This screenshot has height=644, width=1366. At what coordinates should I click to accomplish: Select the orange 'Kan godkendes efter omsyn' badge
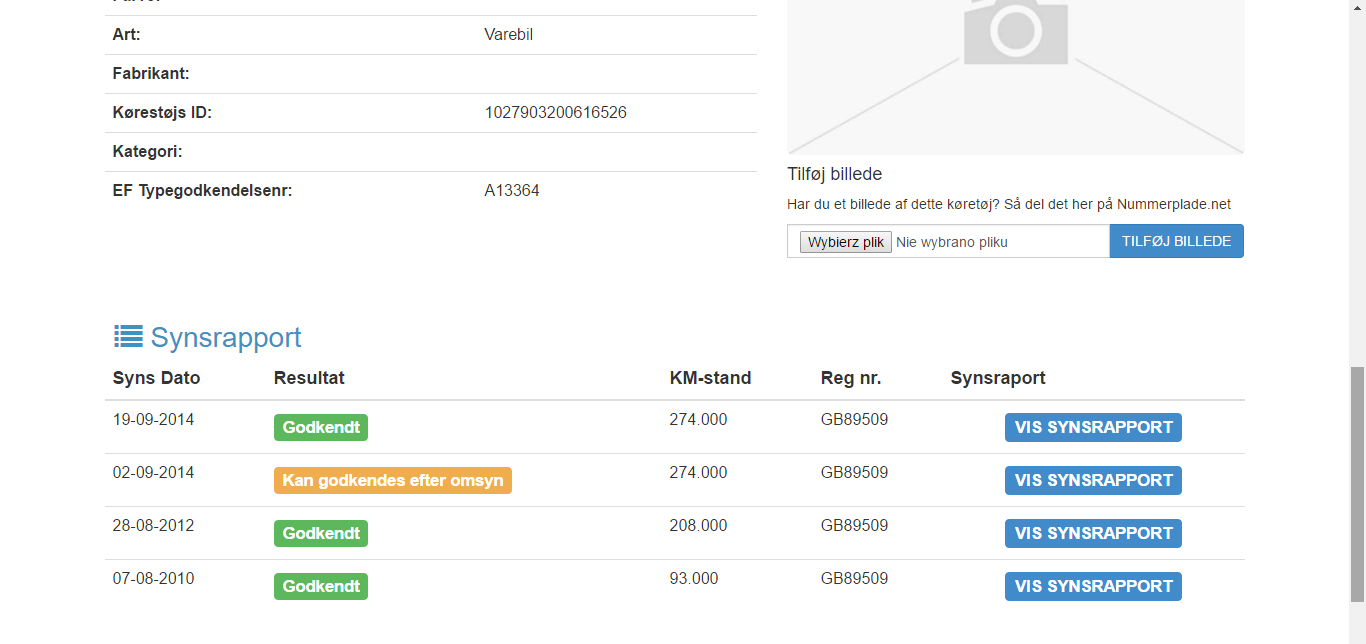coord(392,480)
